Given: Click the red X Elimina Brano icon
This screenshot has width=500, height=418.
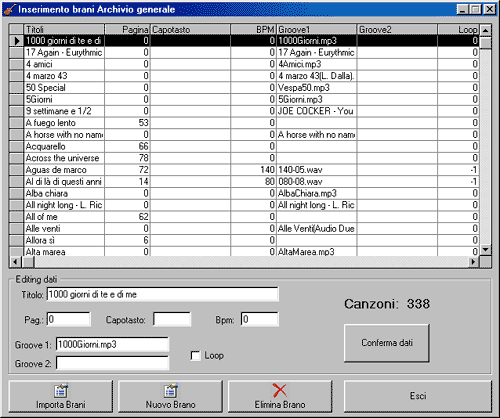Looking at the screenshot, I should [x=279, y=390].
